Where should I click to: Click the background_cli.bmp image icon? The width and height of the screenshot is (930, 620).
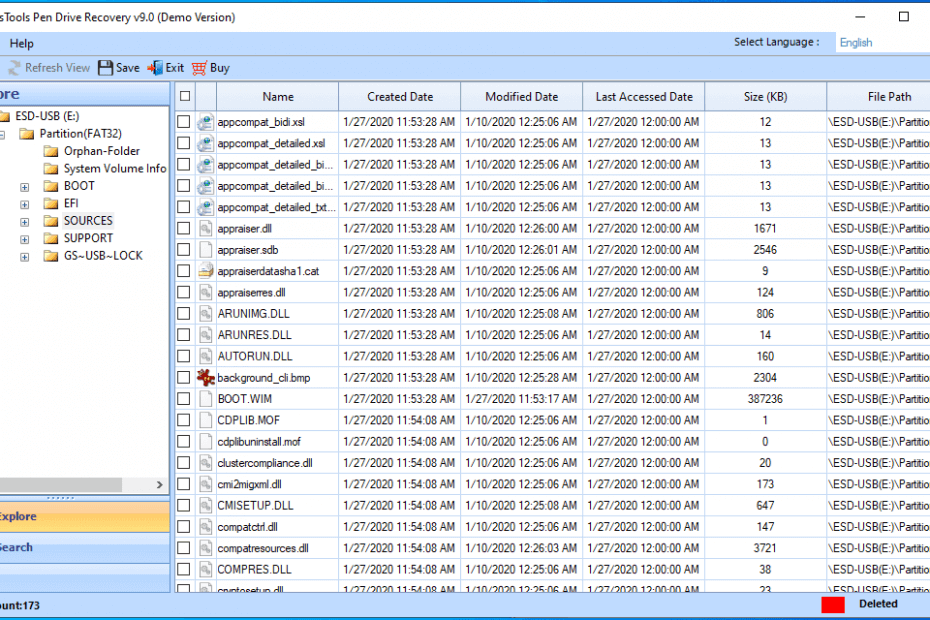coord(205,377)
